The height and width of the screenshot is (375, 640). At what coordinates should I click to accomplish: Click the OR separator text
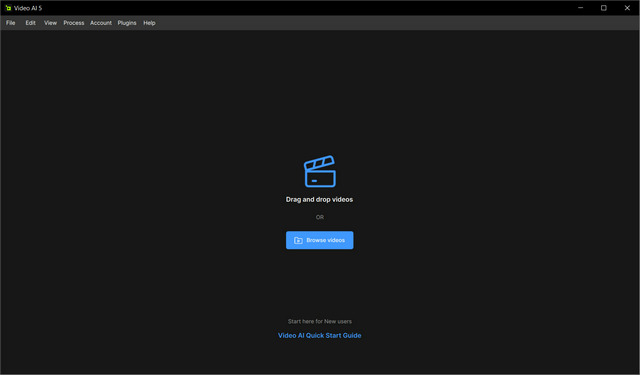pyautogui.click(x=320, y=217)
